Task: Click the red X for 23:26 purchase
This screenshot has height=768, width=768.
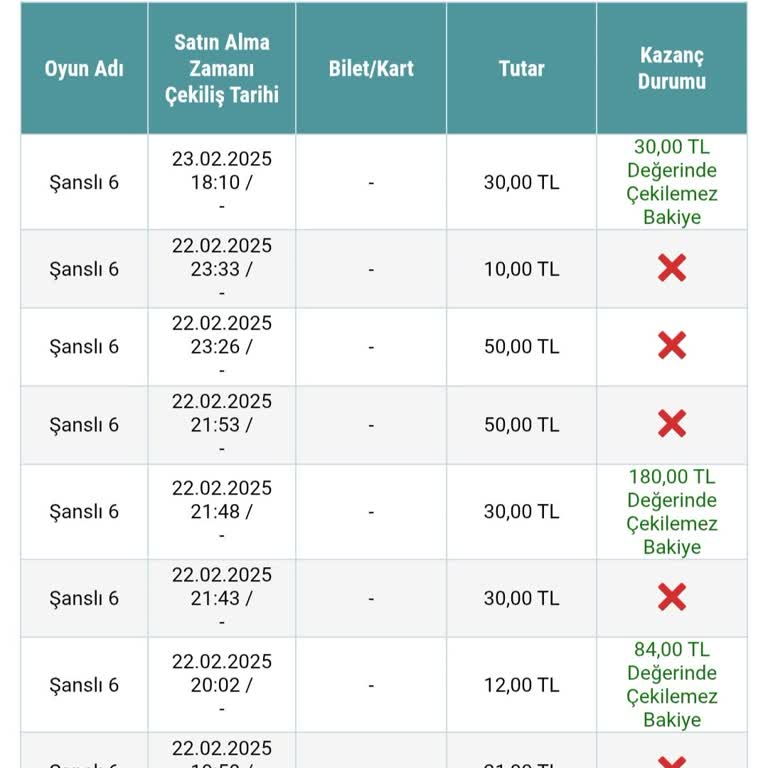Action: click(672, 345)
